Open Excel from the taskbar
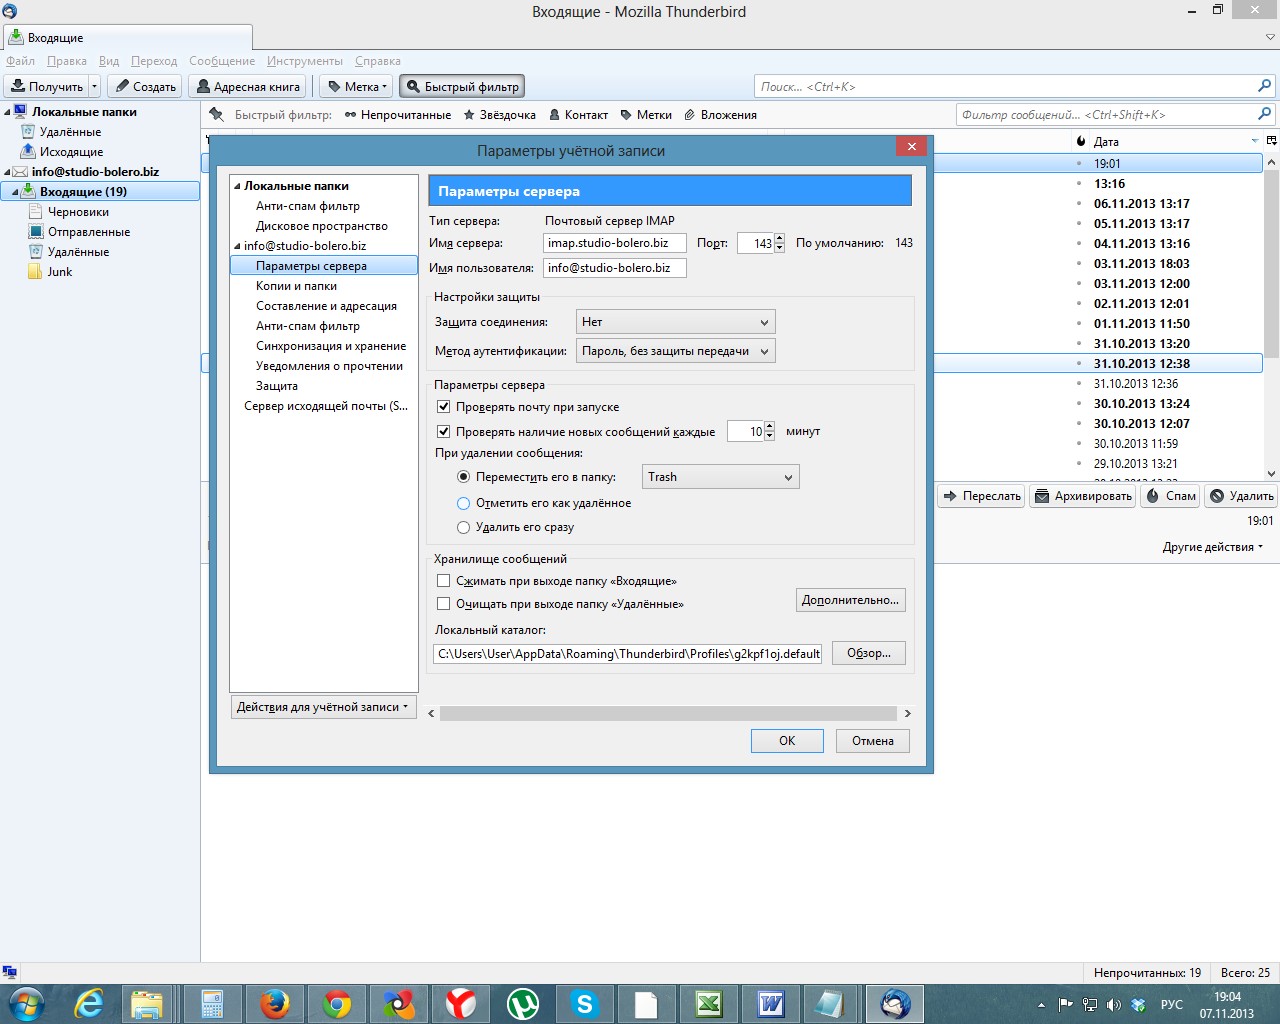This screenshot has width=1280, height=1024. click(708, 1003)
